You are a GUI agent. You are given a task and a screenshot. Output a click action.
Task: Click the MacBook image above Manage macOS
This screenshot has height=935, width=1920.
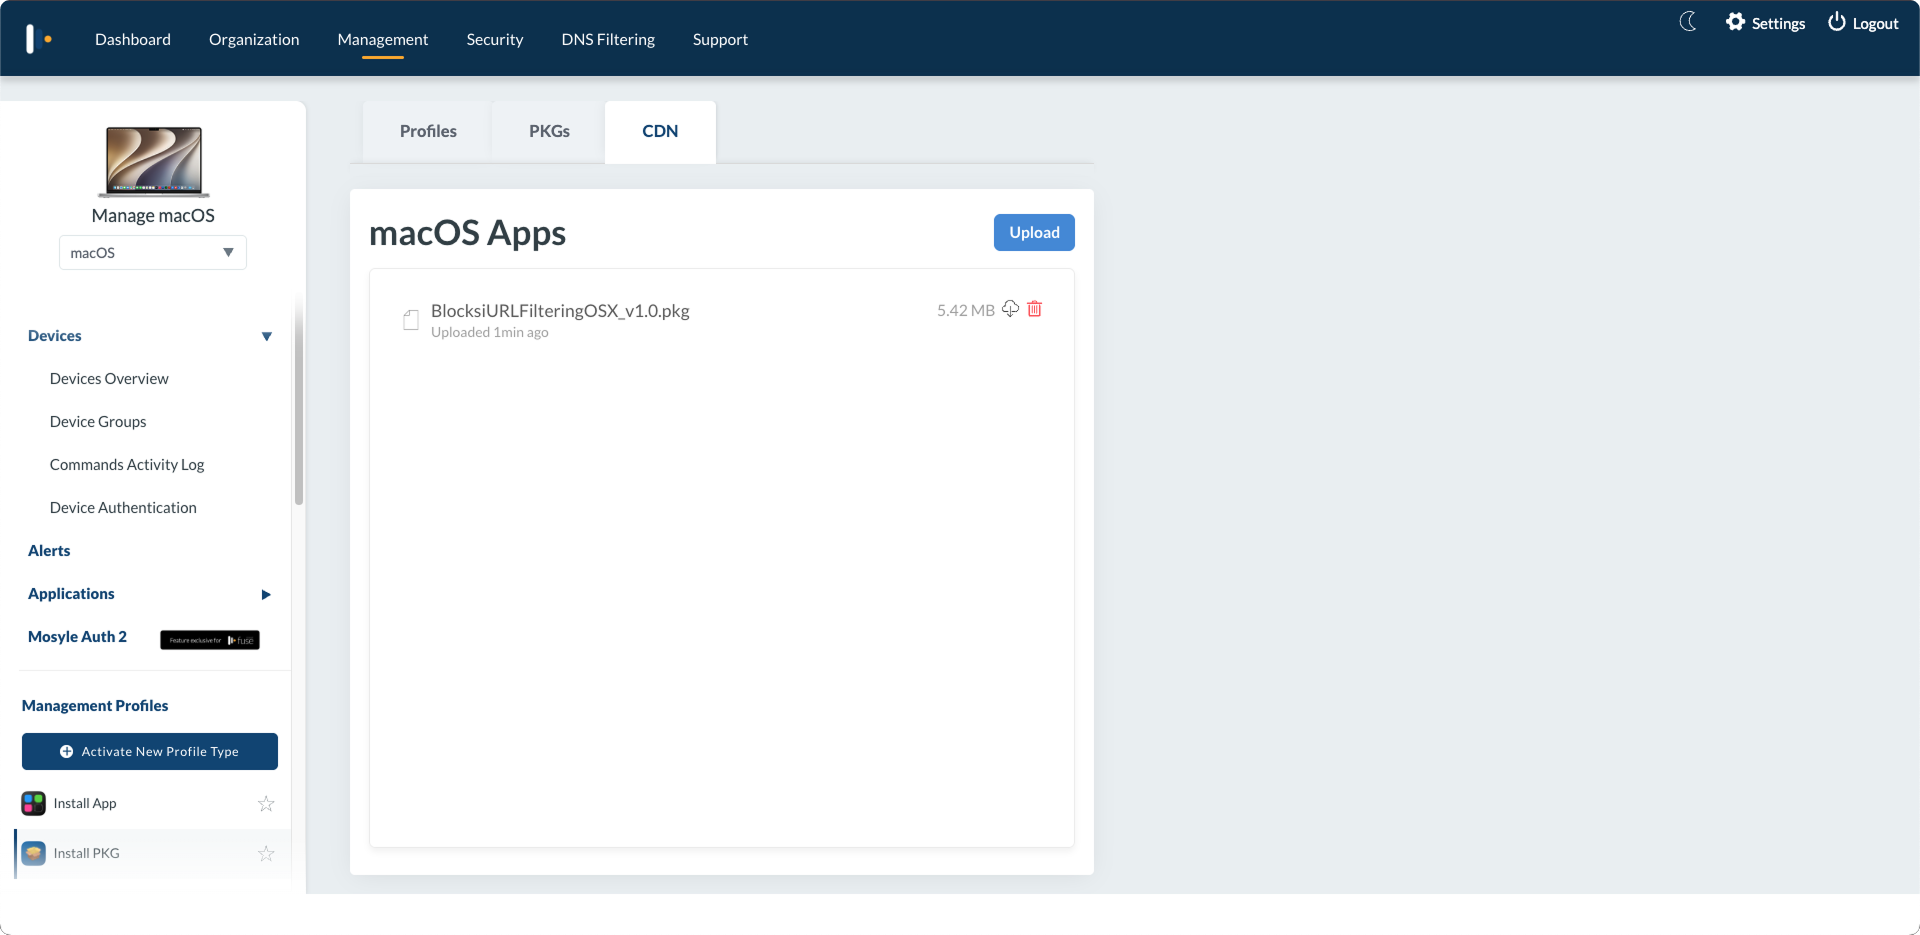pos(154,162)
